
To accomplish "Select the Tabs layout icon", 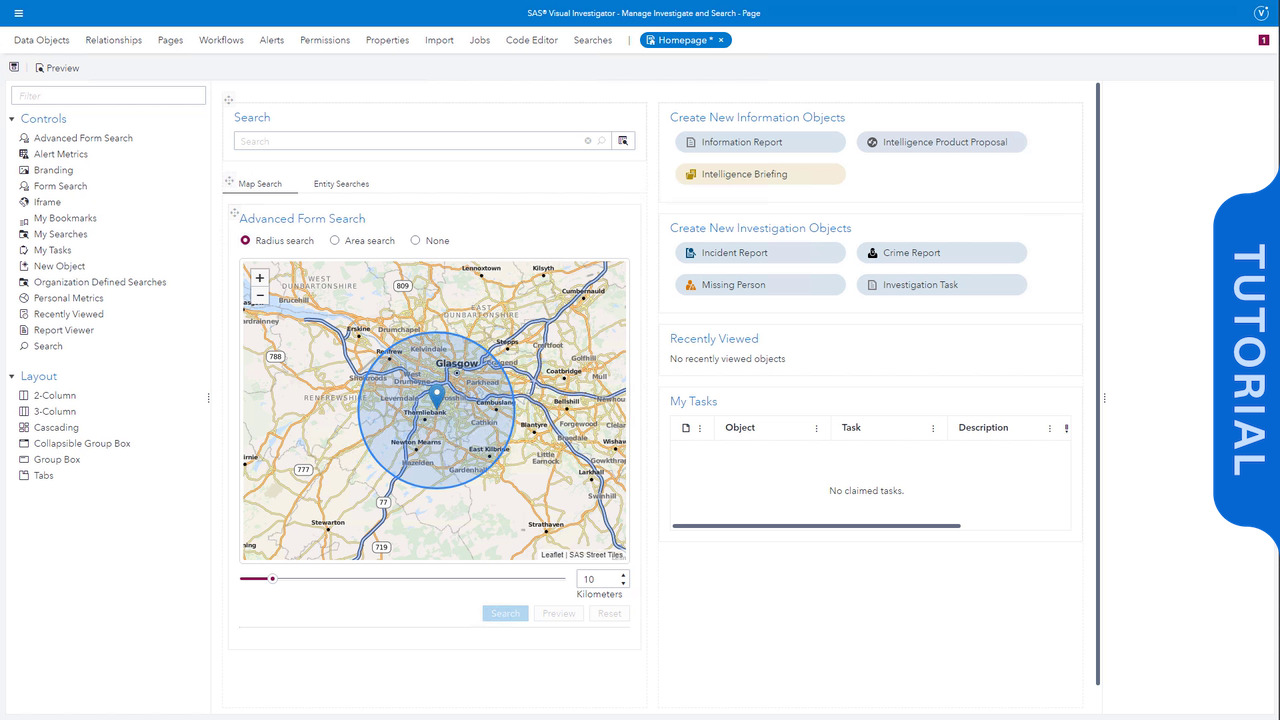I will click(25, 475).
